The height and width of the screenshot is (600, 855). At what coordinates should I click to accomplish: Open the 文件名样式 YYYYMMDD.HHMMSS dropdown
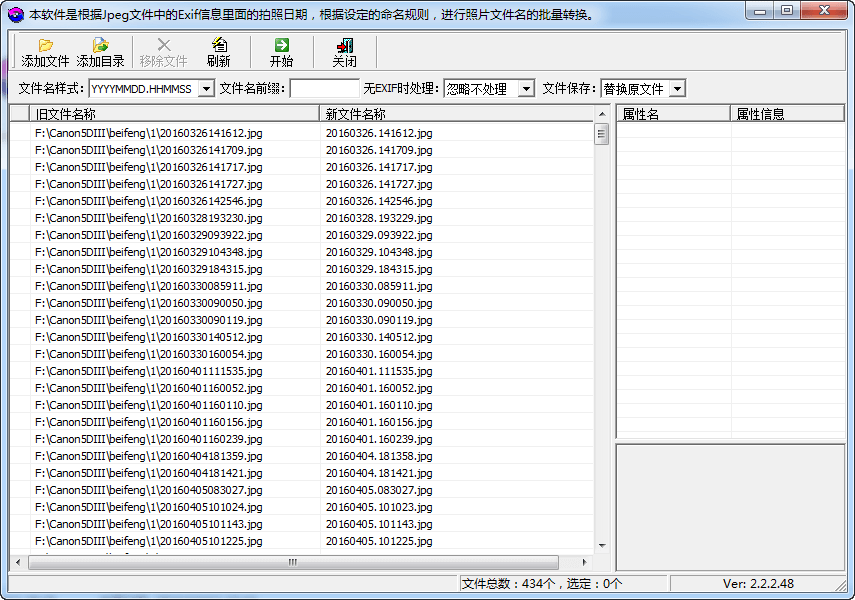206,88
